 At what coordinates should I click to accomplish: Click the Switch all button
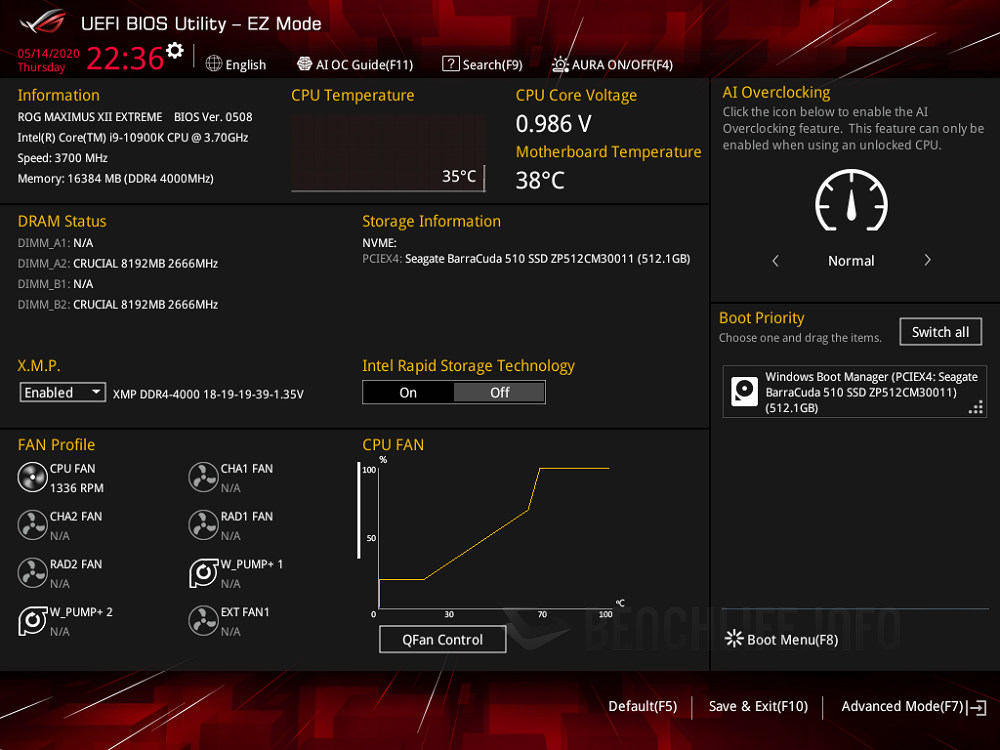pos(940,332)
